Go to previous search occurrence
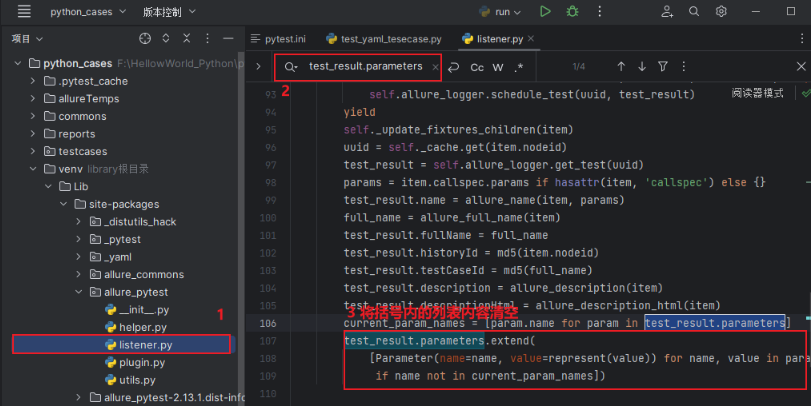 pos(621,67)
